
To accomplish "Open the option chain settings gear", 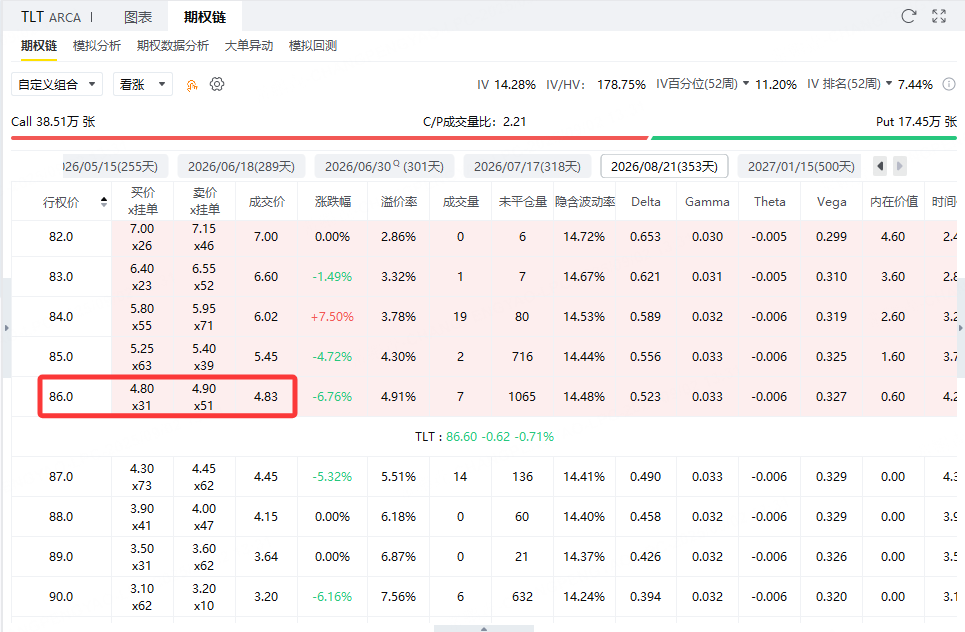I will [x=217, y=84].
